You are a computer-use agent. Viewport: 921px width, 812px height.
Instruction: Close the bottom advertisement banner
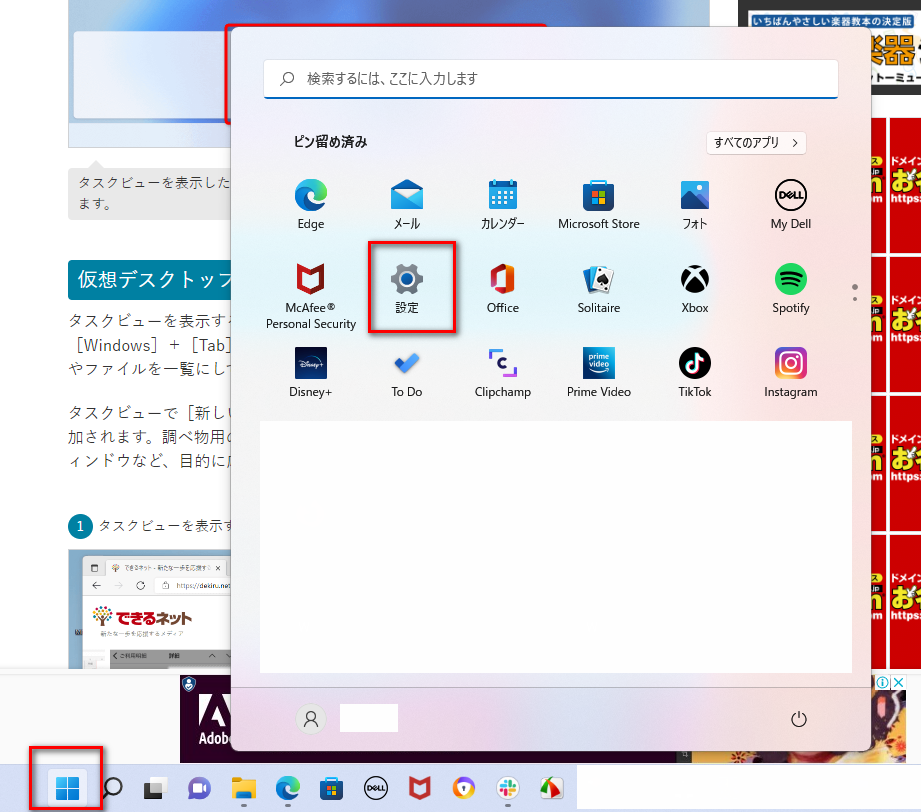[x=898, y=682]
